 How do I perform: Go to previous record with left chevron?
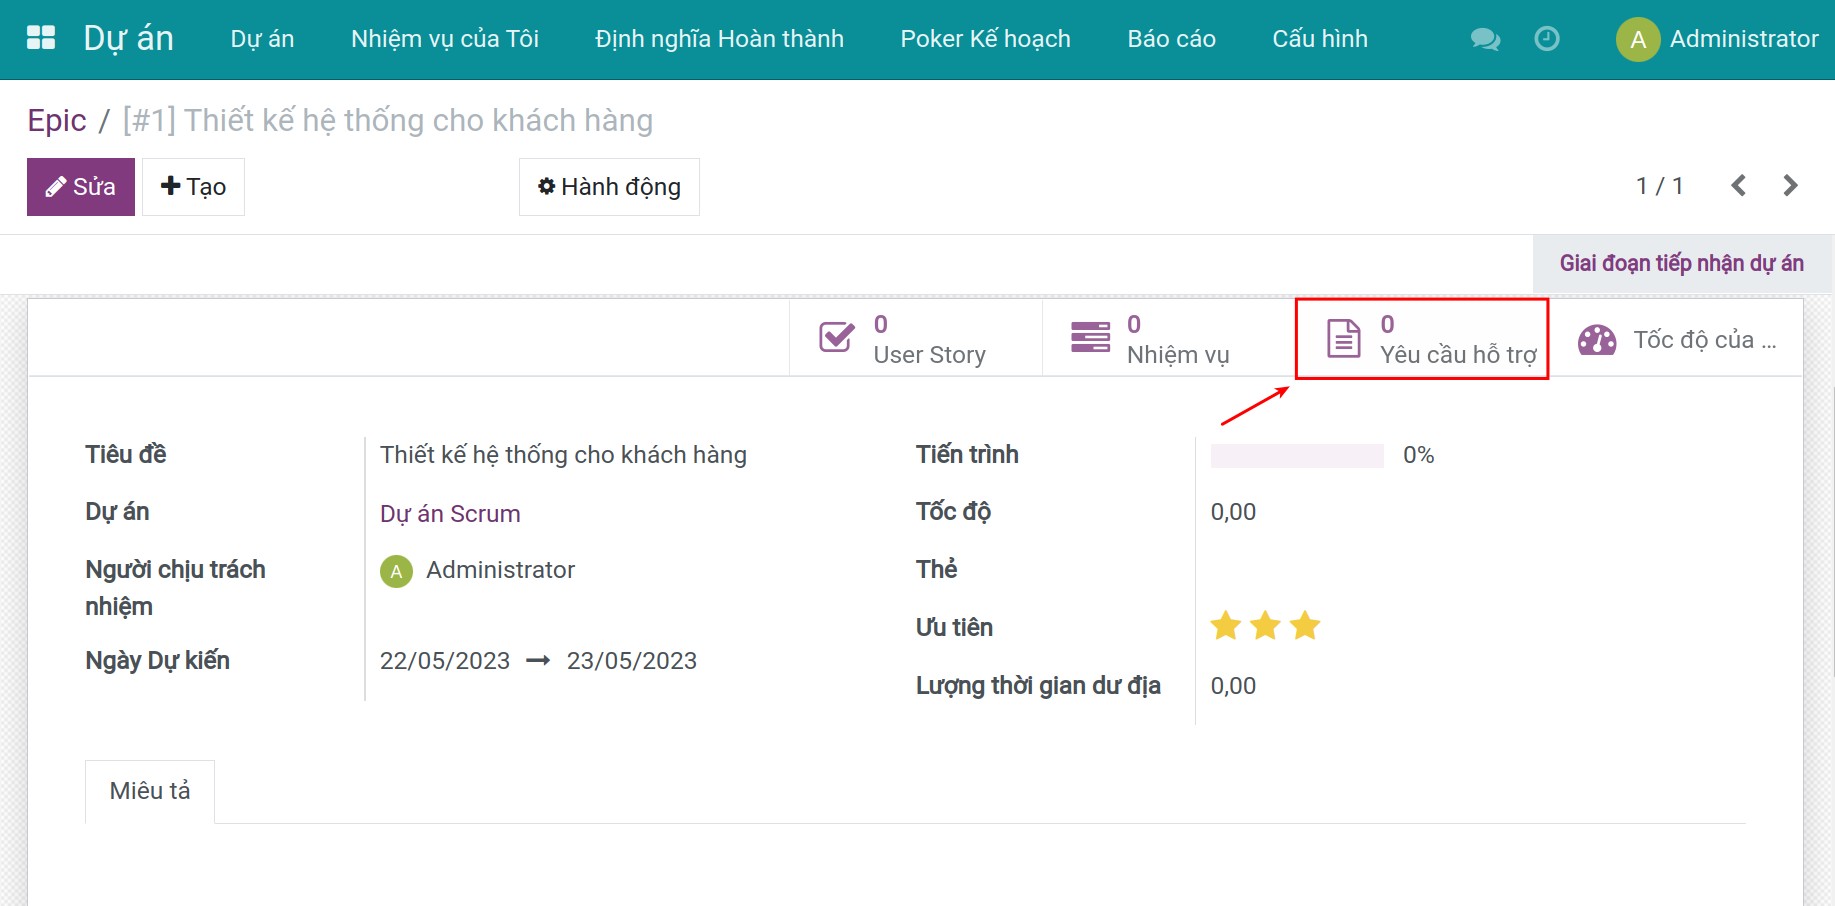[x=1739, y=185]
